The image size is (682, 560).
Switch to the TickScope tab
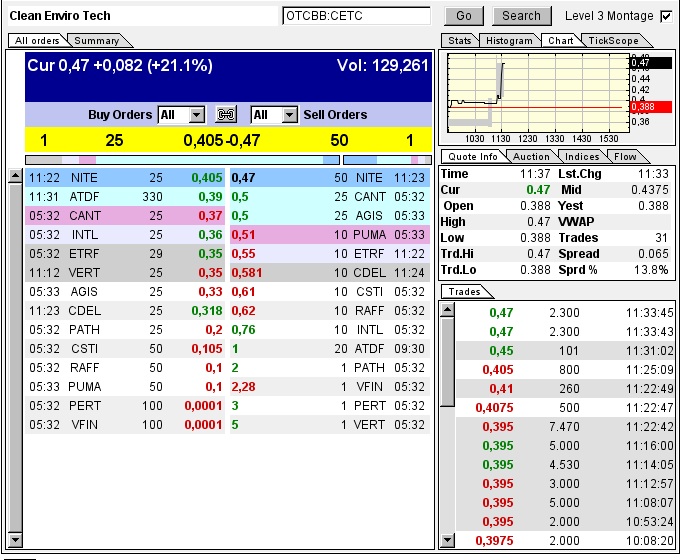point(612,40)
